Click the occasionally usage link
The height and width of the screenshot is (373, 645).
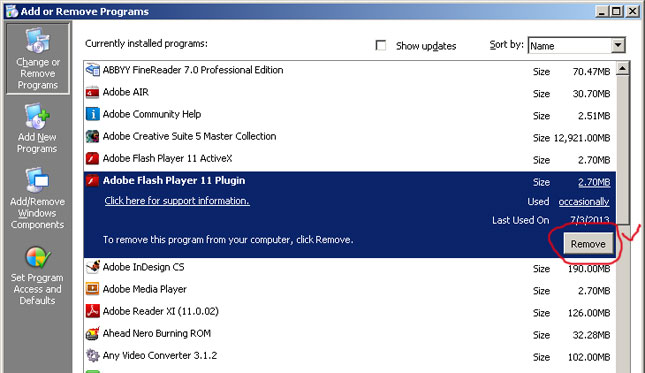pyautogui.click(x=584, y=202)
